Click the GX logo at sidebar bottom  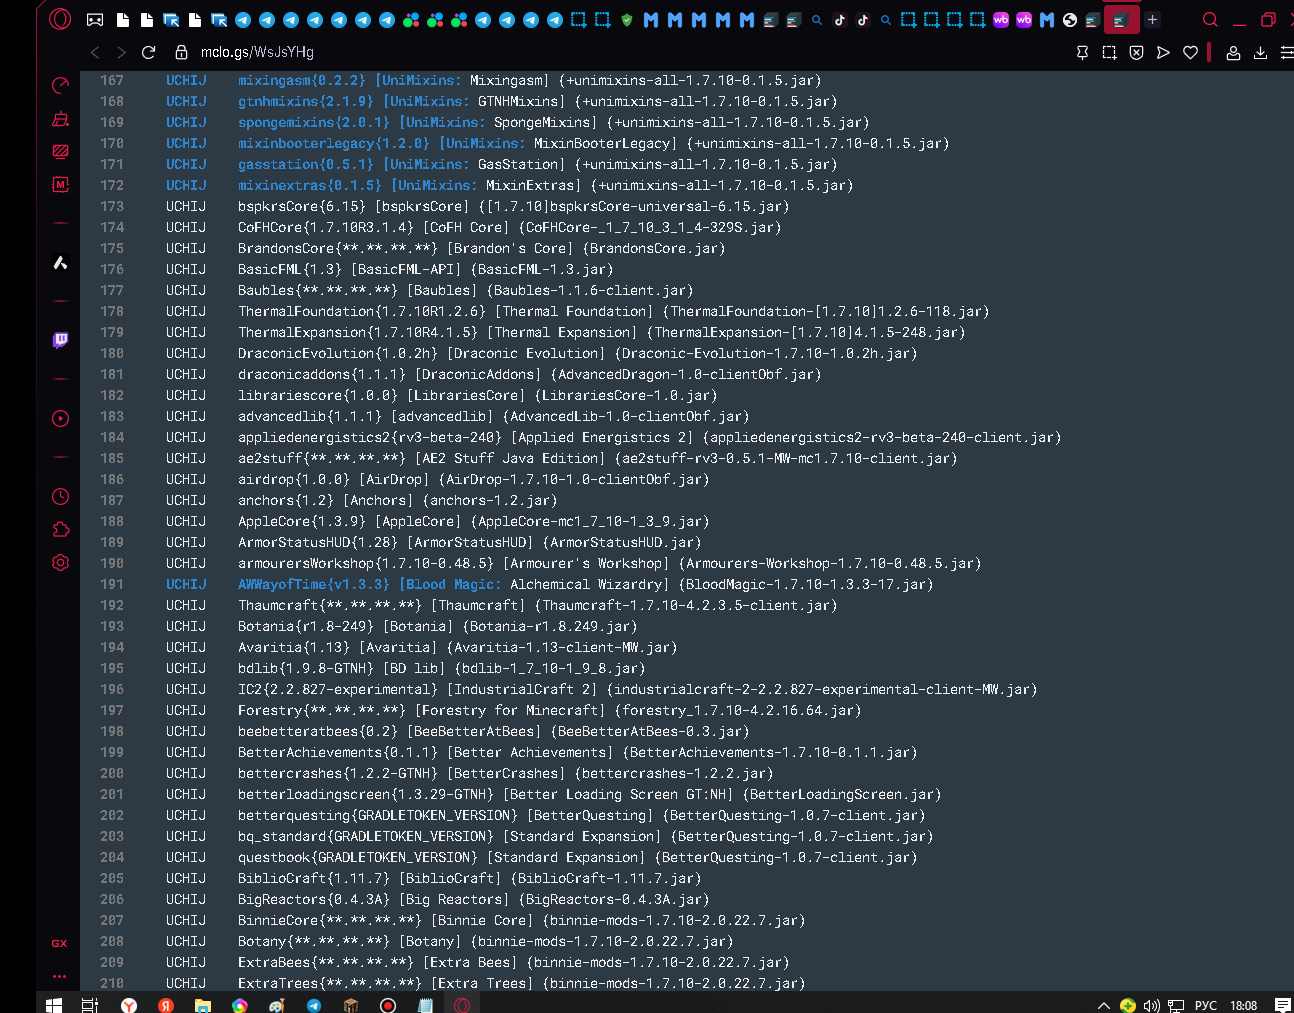(x=60, y=943)
